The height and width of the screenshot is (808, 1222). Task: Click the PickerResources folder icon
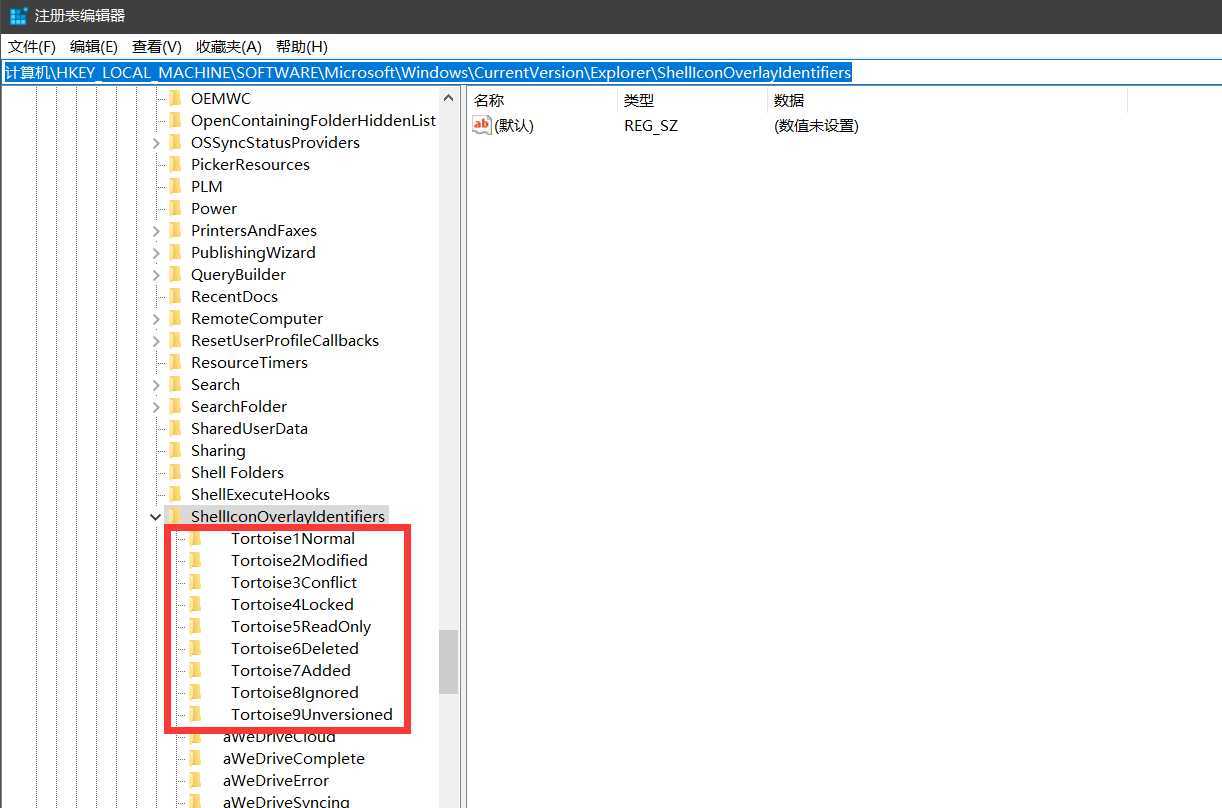[x=175, y=164]
